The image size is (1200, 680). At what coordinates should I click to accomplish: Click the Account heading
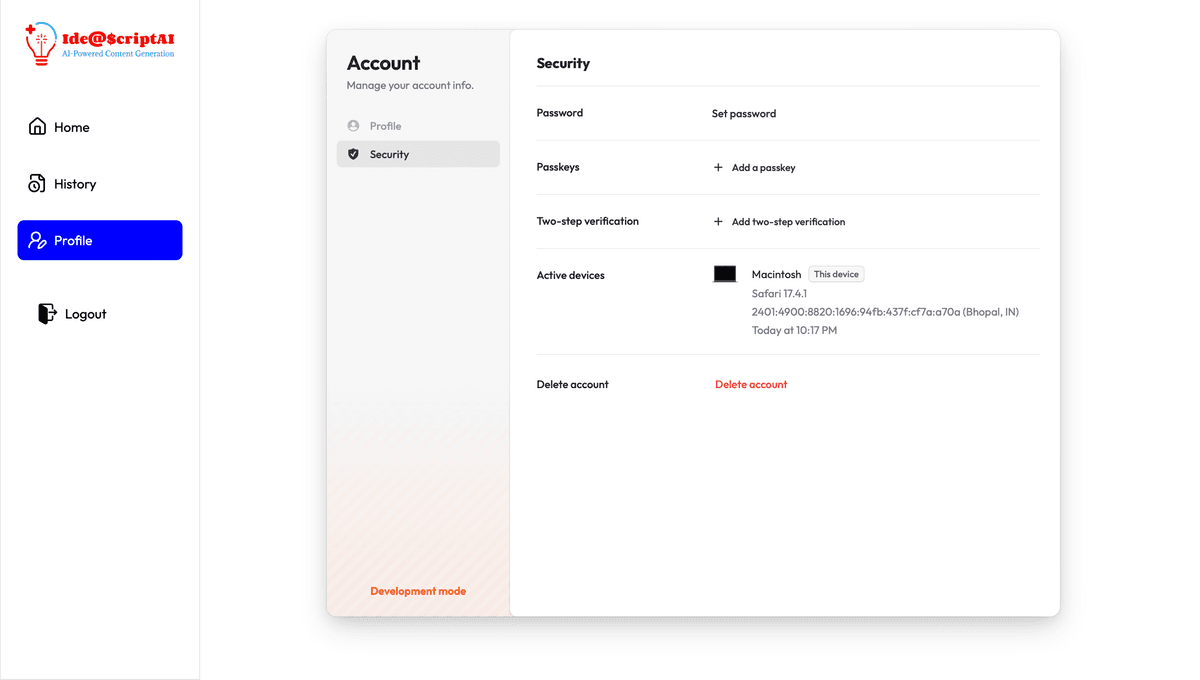[x=383, y=63]
